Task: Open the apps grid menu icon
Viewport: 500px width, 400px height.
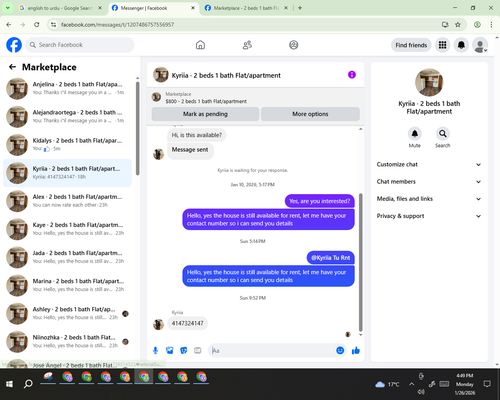Action: [x=442, y=45]
